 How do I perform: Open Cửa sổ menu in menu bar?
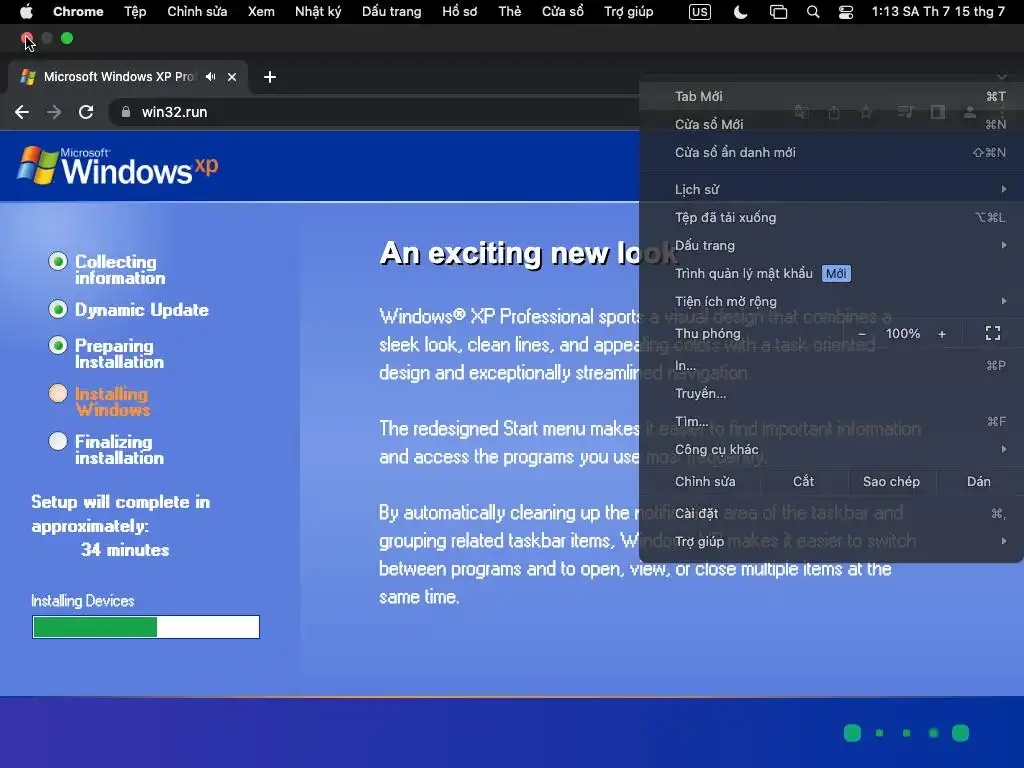pyautogui.click(x=563, y=12)
